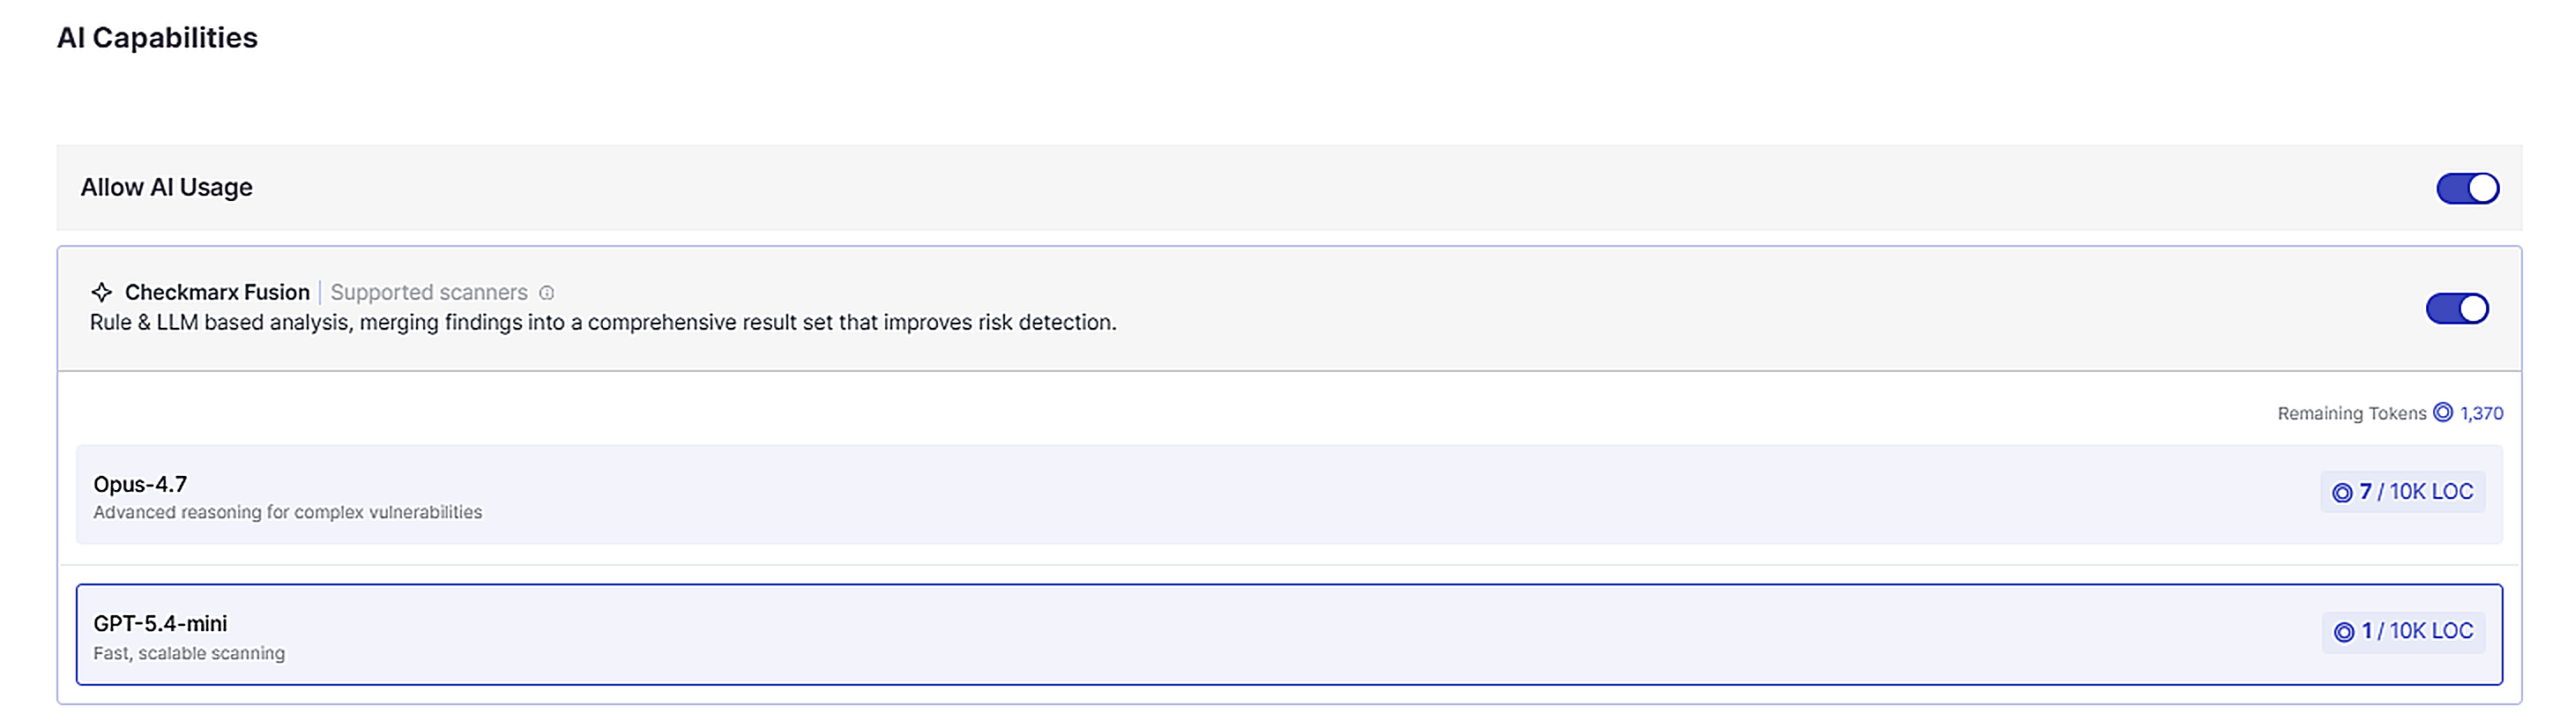The width and height of the screenshot is (2560, 721).
Task: Click the GPT-5.4-mini token cost icon
Action: 2343,632
